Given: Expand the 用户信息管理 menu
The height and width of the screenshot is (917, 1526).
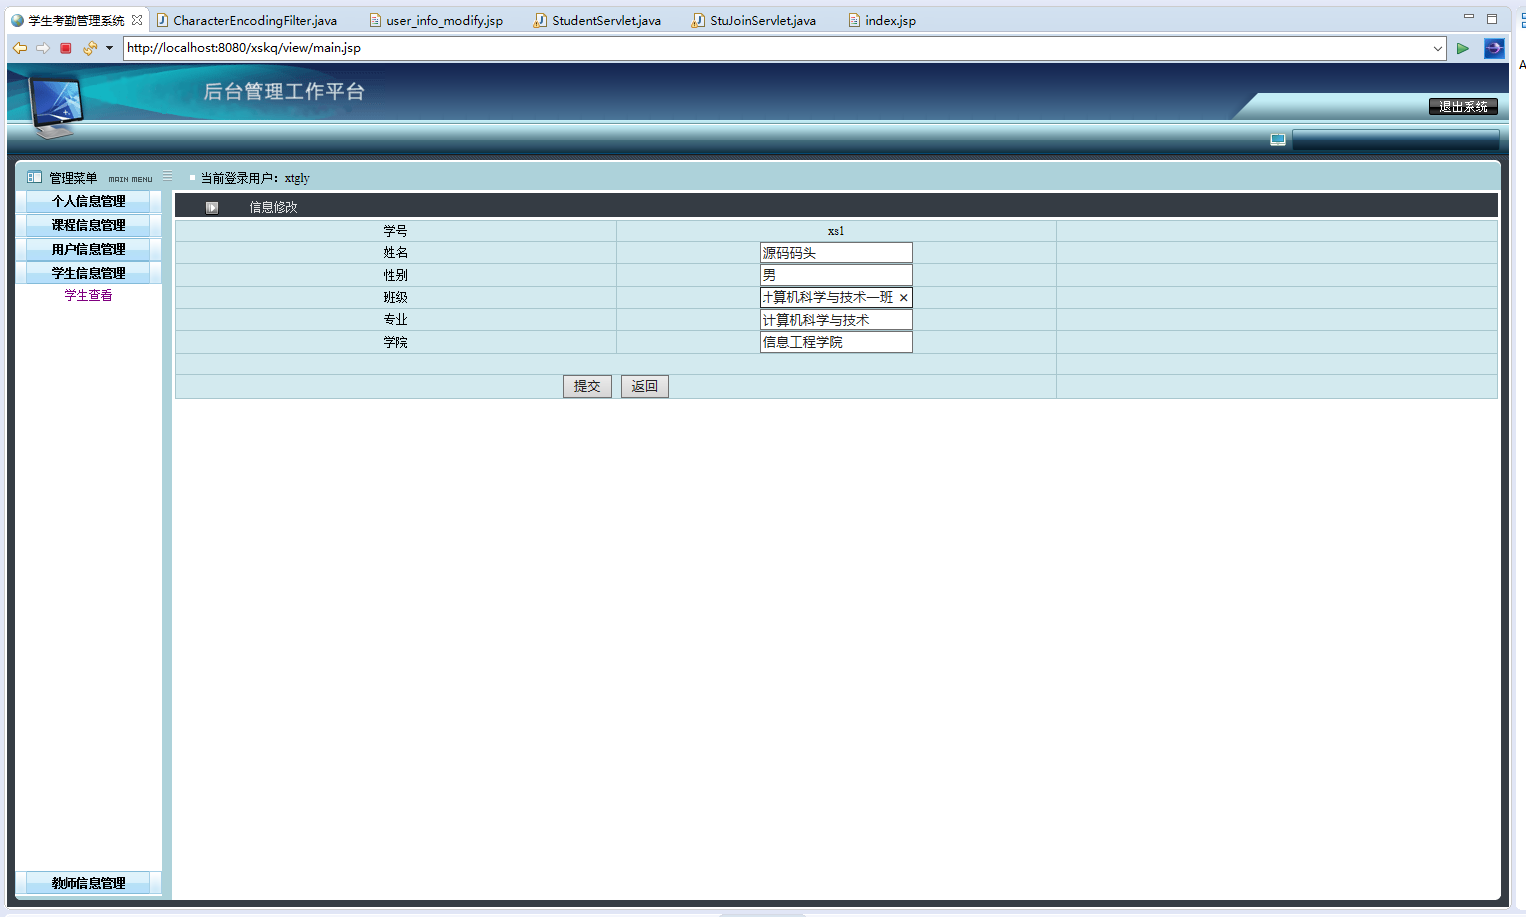Looking at the screenshot, I should click(89, 249).
